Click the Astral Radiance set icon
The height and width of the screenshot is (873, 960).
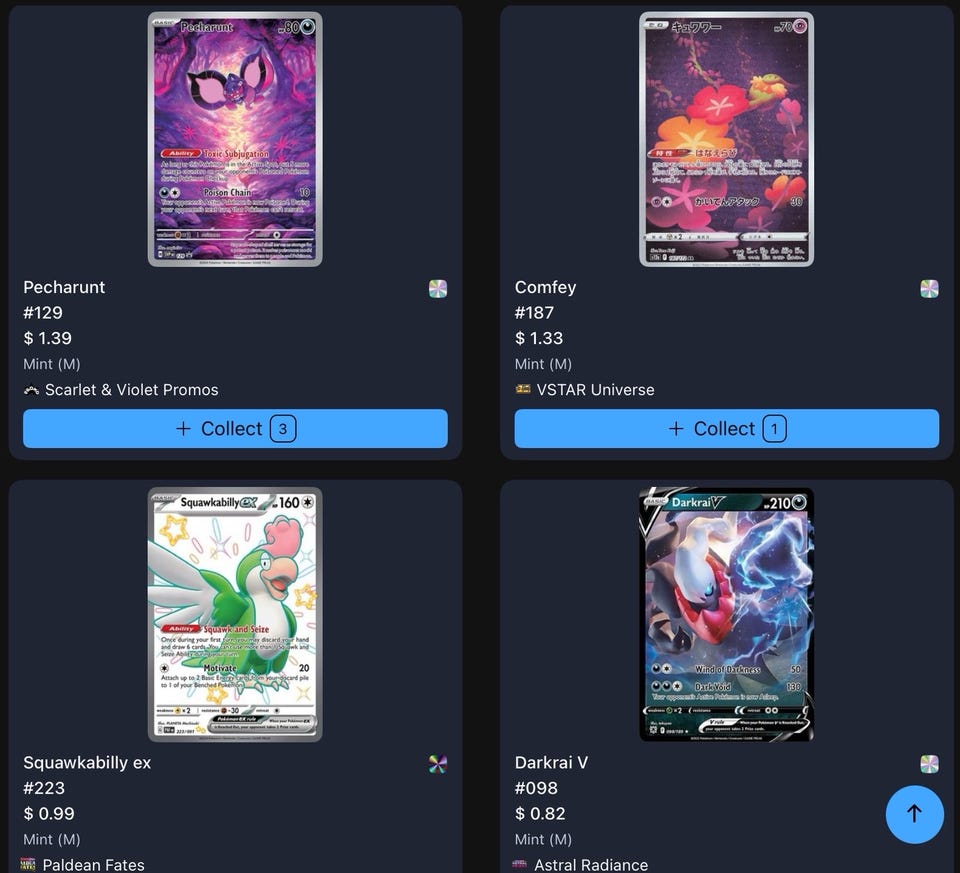coord(519,864)
